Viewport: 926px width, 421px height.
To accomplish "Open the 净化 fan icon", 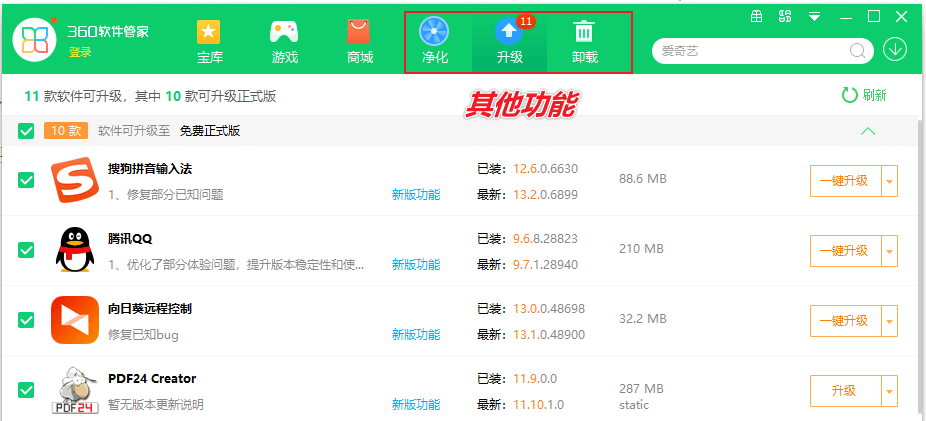I will coord(434,32).
